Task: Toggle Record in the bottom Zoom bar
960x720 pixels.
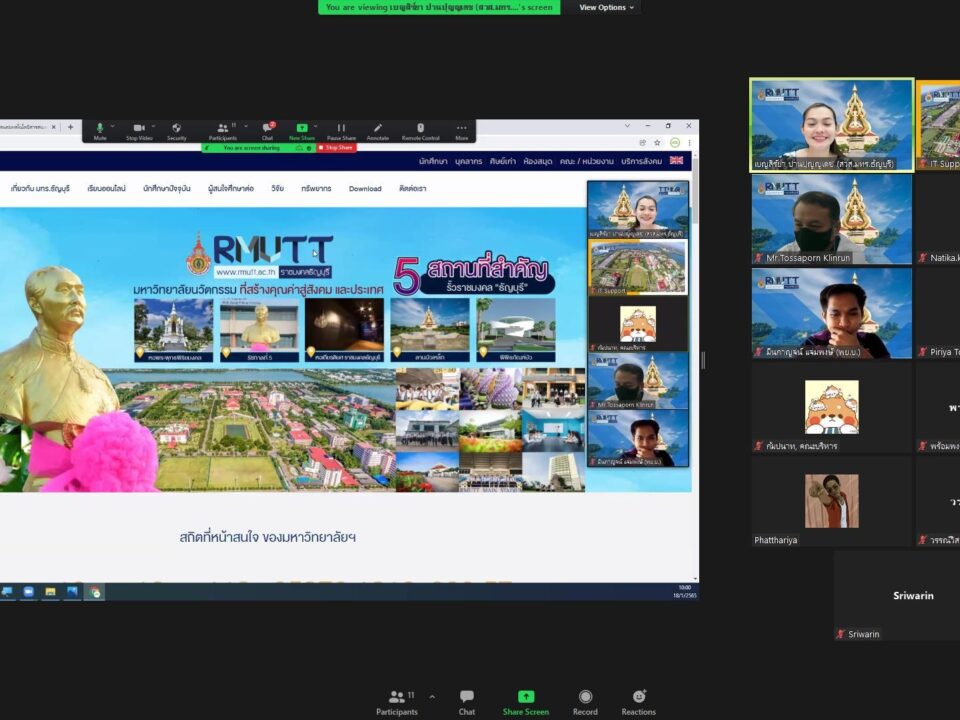Action: click(x=585, y=702)
